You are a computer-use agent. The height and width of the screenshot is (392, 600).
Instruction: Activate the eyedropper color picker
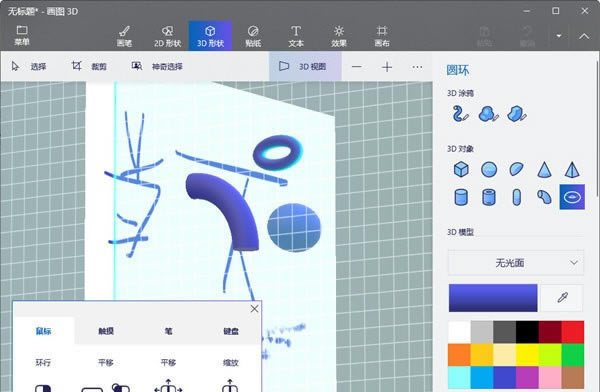(562, 297)
